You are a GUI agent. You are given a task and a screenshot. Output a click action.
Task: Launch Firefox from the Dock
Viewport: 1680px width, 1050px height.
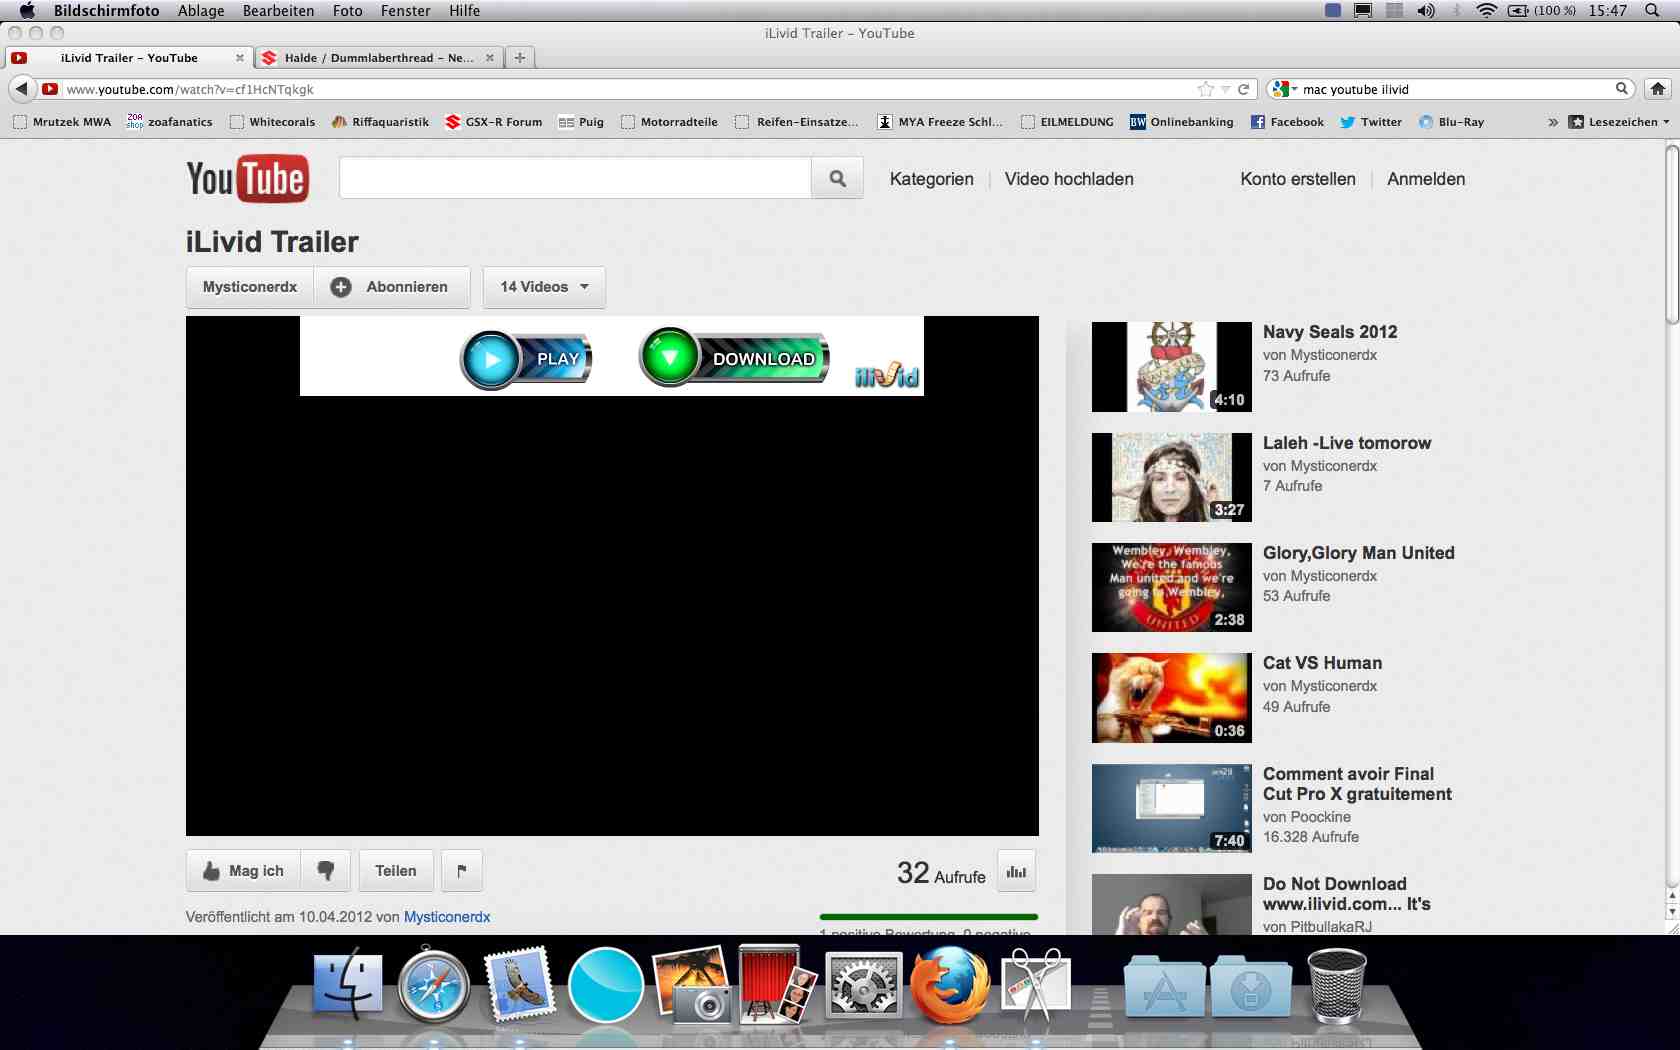949,985
